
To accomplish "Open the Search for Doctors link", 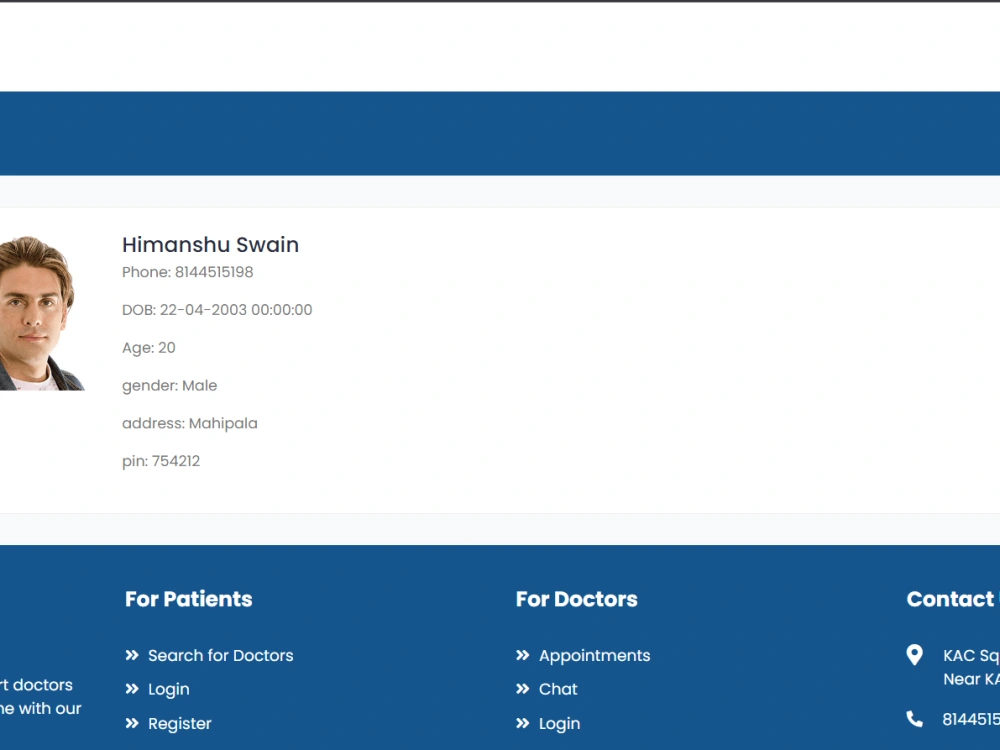I will click(x=221, y=655).
